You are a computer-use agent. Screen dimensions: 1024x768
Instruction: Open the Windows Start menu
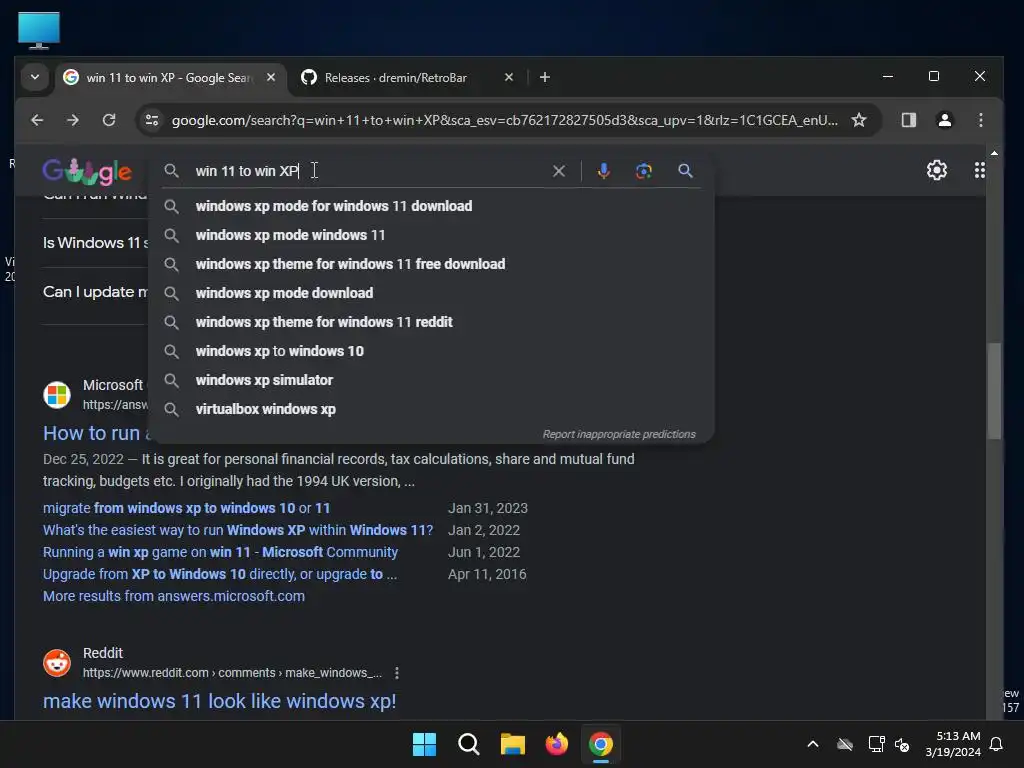(424, 744)
